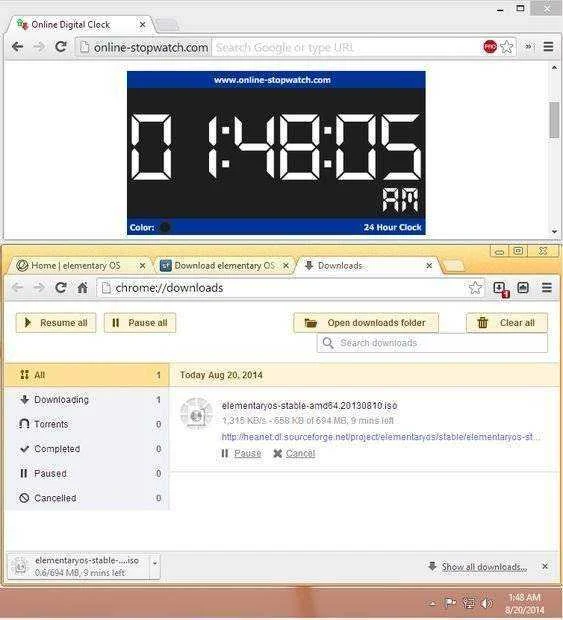Click Pause all button
This screenshot has height=620, width=563.
click(140, 323)
